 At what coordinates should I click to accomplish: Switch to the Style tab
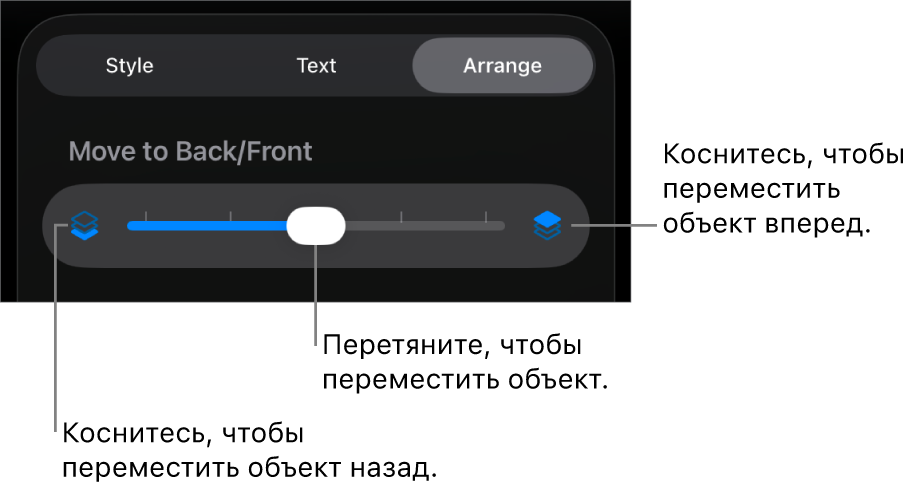[130, 66]
